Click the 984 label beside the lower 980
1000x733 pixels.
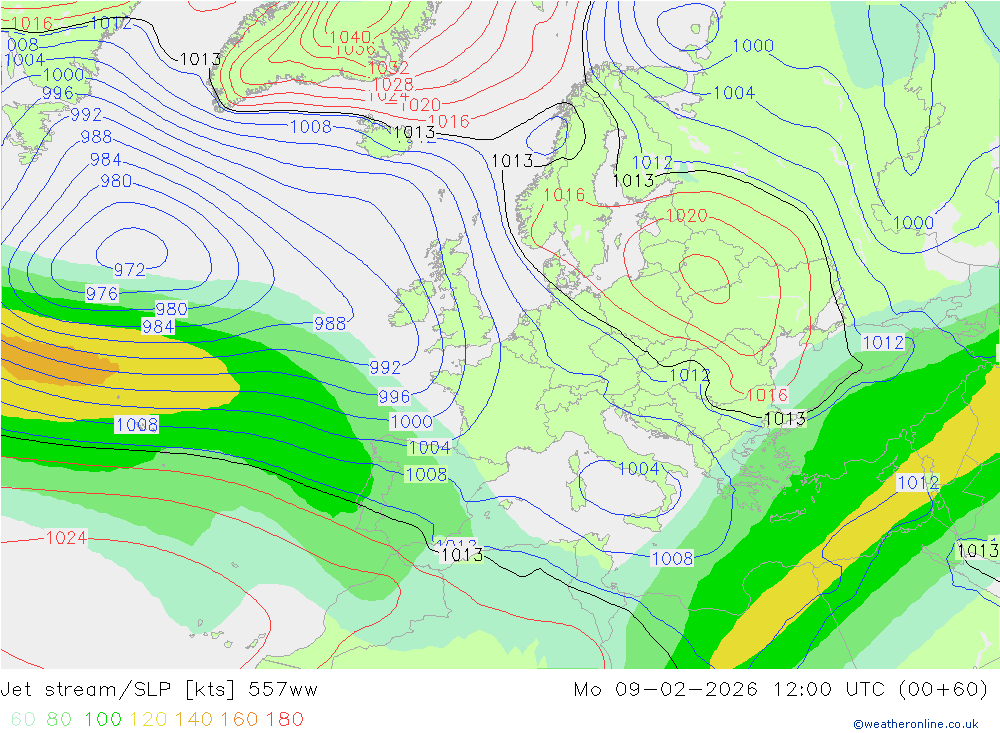[x=158, y=327]
